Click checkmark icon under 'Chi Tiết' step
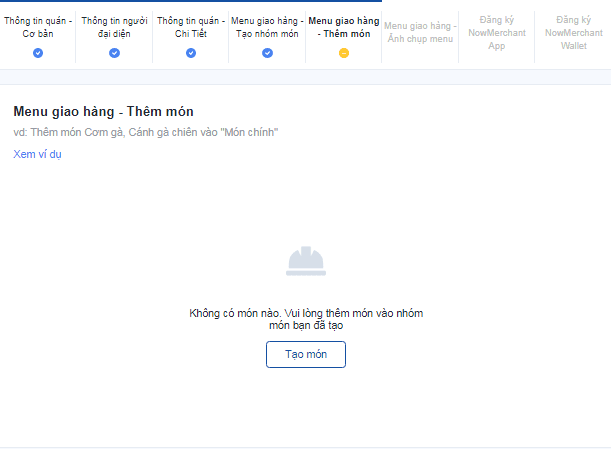Image resolution: width=611 pixels, height=449 pixels. (x=191, y=53)
